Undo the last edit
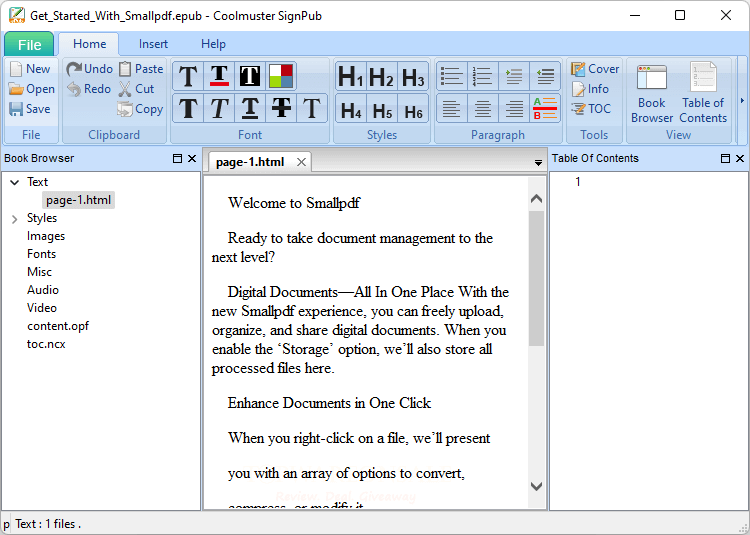 tap(89, 69)
